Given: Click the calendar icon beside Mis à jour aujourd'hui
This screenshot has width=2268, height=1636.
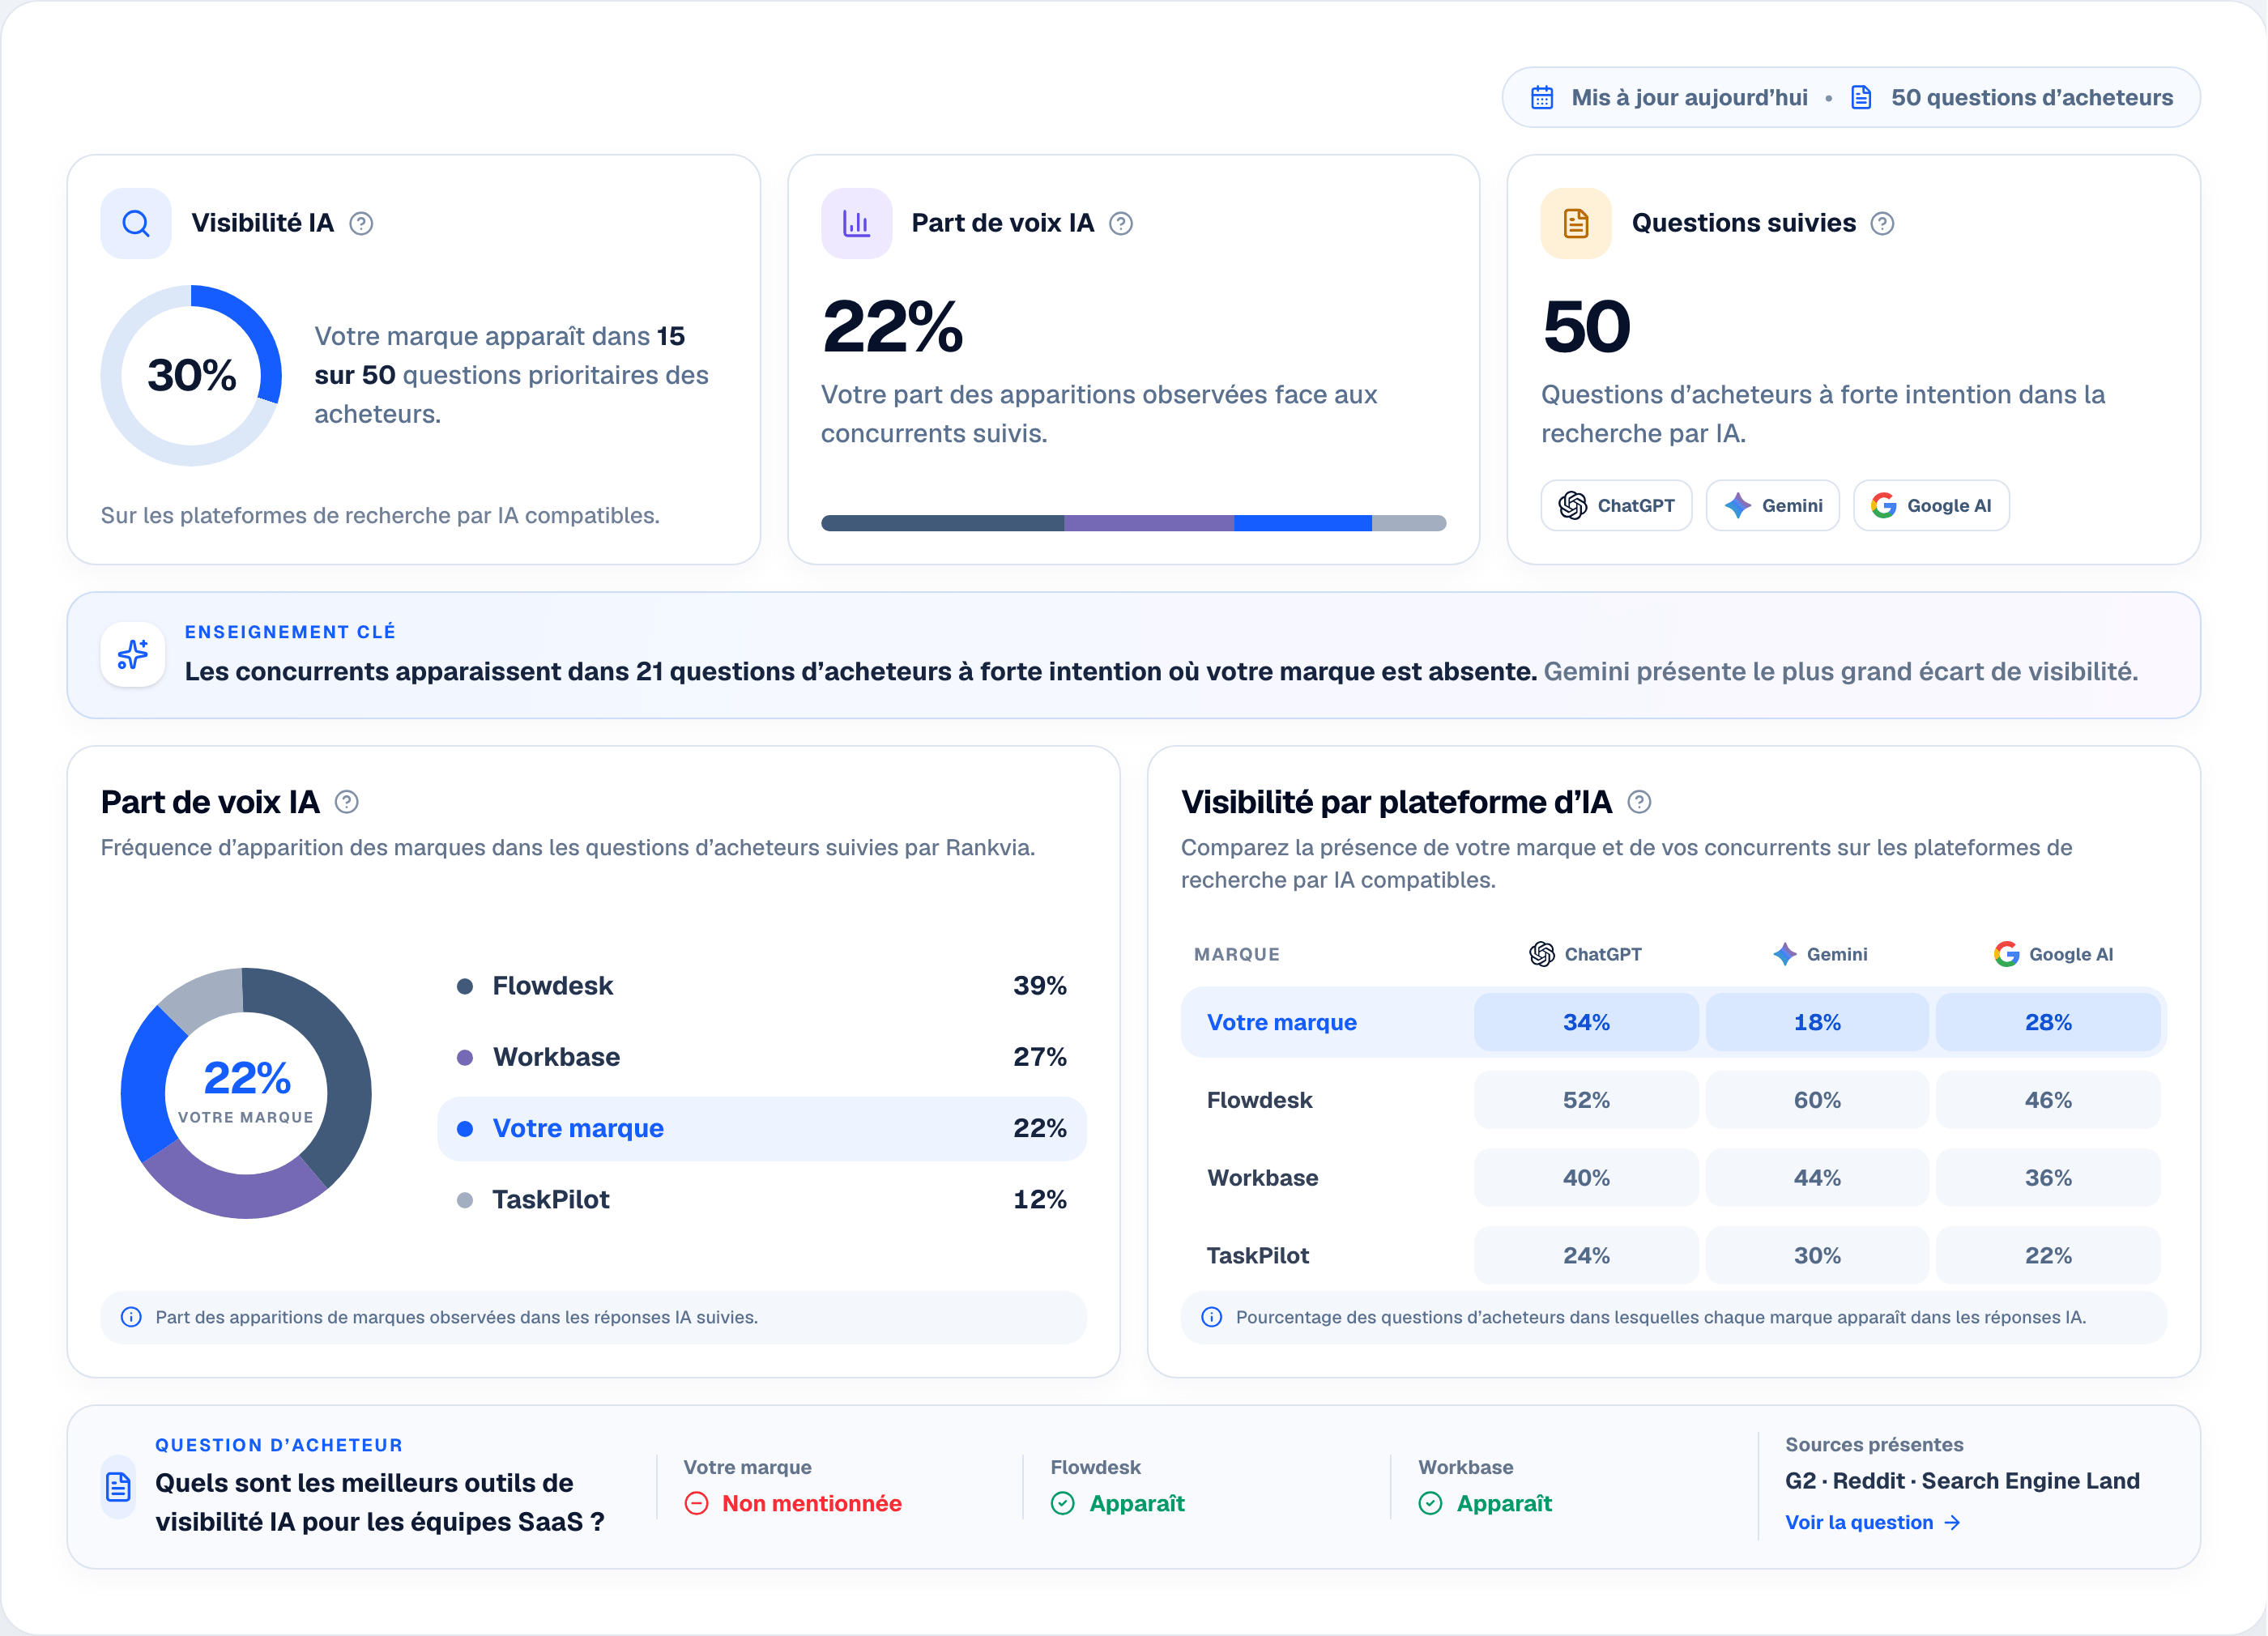Looking at the screenshot, I should pyautogui.click(x=1542, y=97).
